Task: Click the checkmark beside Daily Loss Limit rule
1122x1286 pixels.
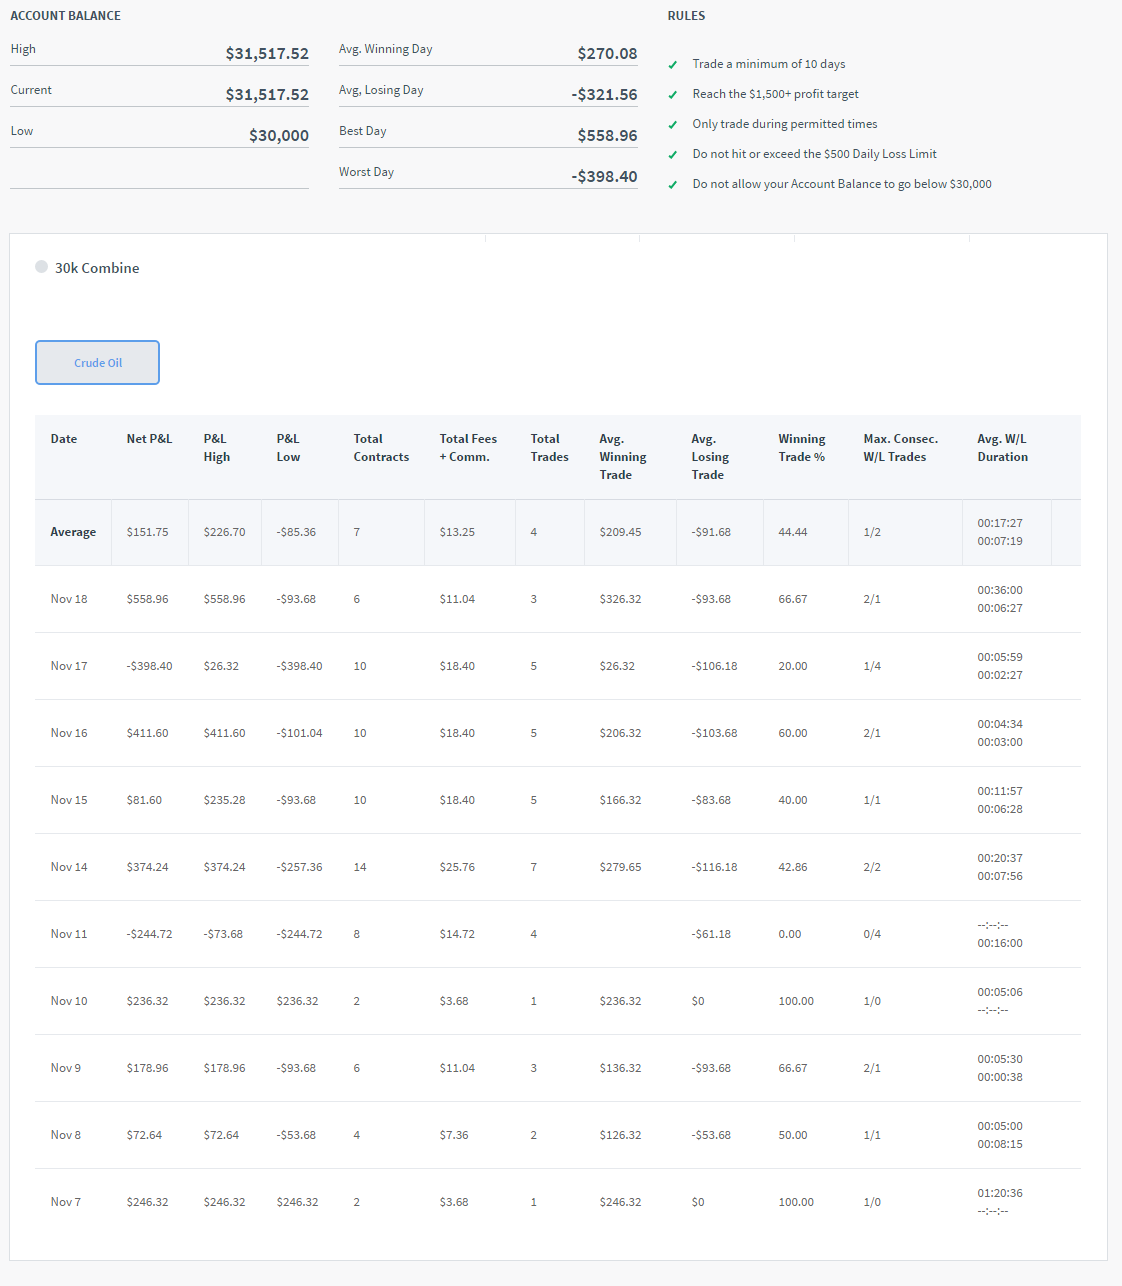Action: tap(673, 155)
